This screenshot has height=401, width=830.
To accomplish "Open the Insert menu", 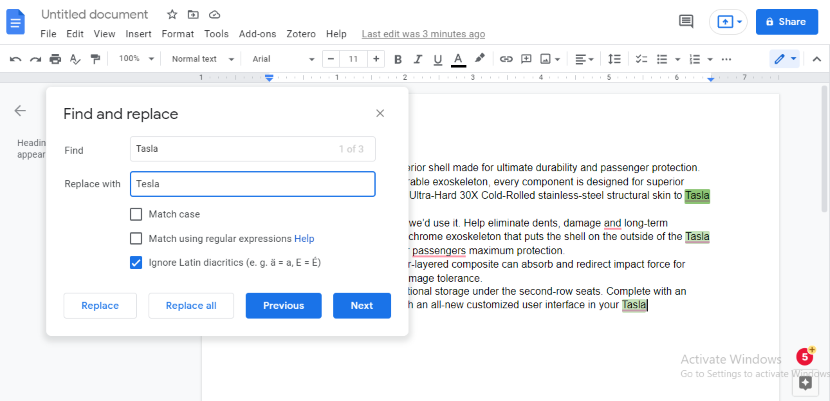I will (x=138, y=34).
